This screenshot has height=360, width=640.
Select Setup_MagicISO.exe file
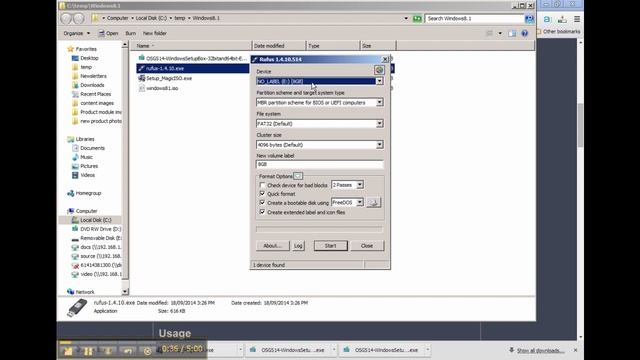pyautogui.click(x=169, y=78)
